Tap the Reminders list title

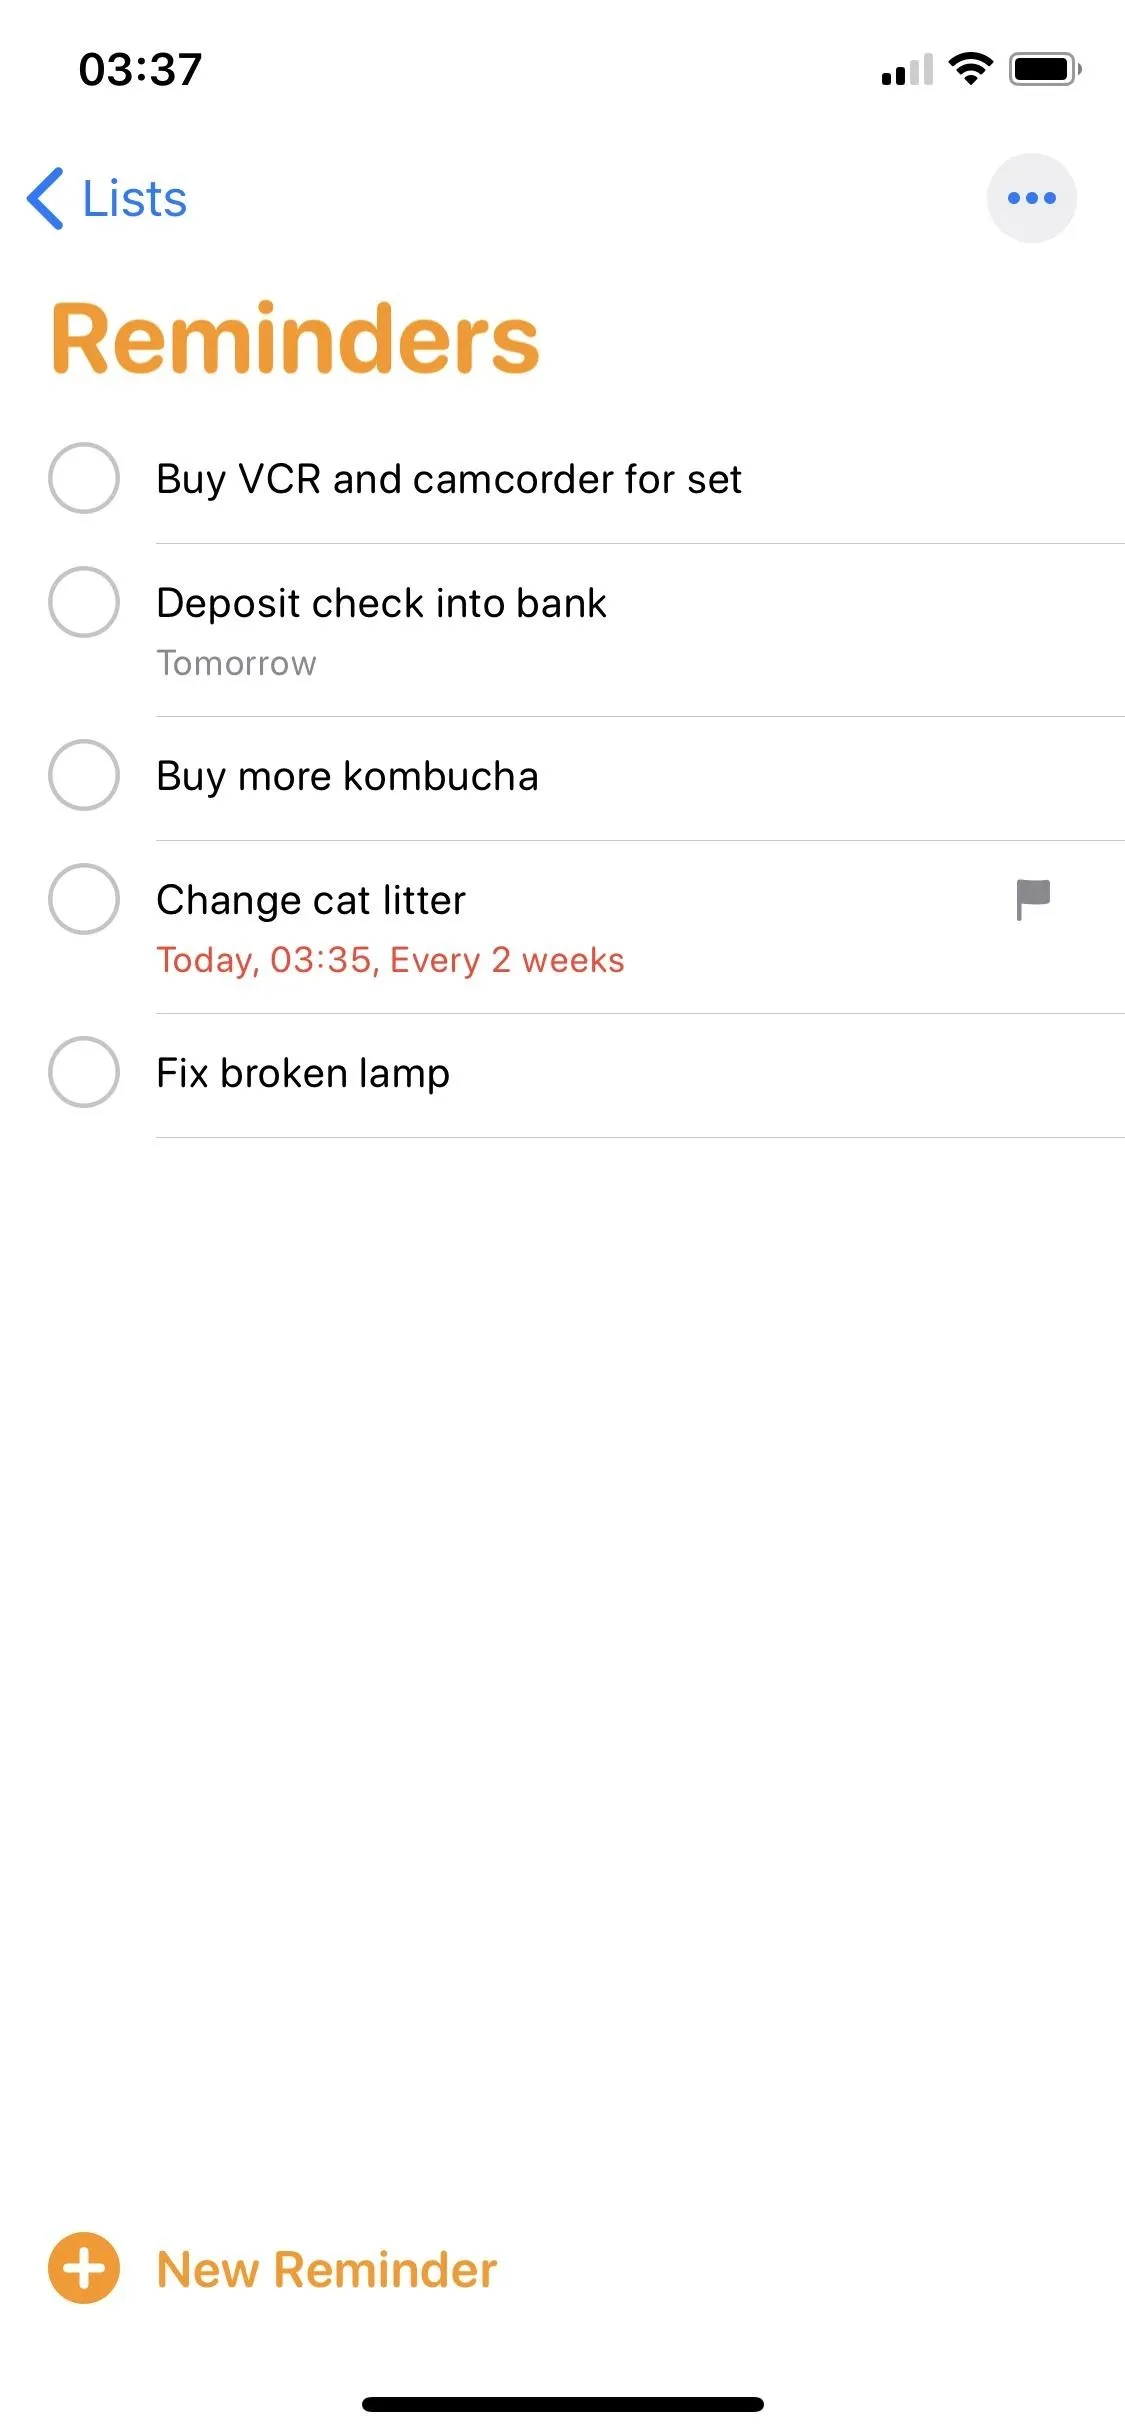(296, 339)
